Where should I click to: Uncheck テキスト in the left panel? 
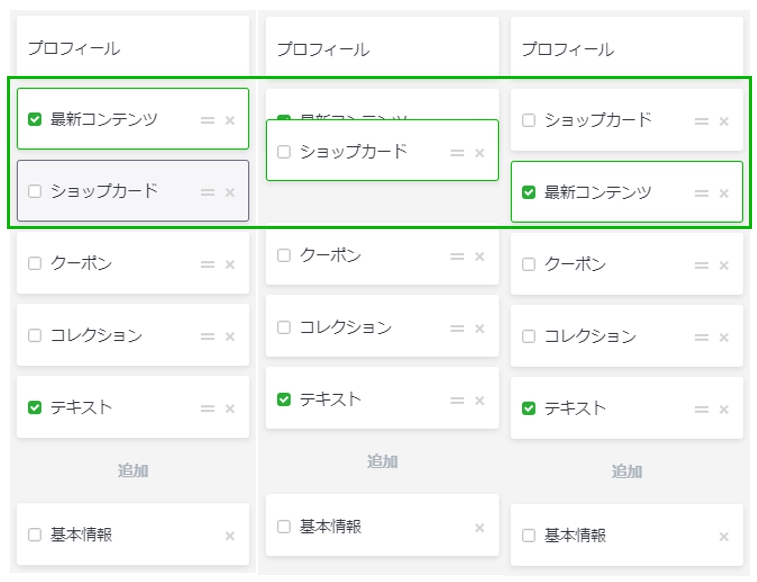[x=35, y=407]
